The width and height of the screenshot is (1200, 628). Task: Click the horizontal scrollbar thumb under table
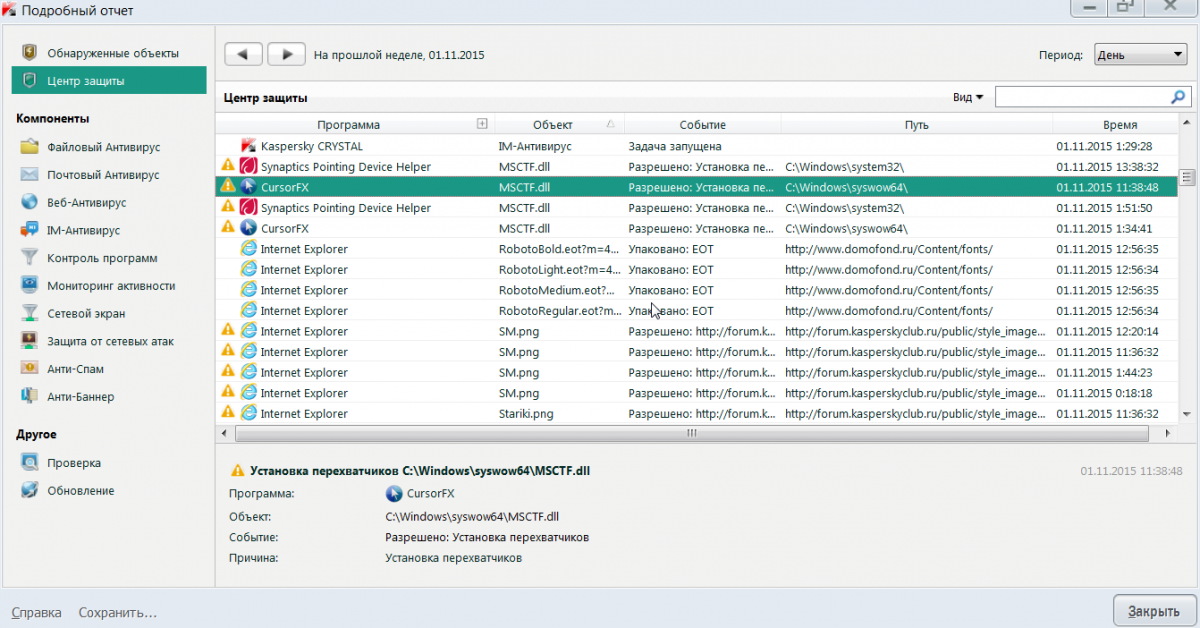pos(690,434)
